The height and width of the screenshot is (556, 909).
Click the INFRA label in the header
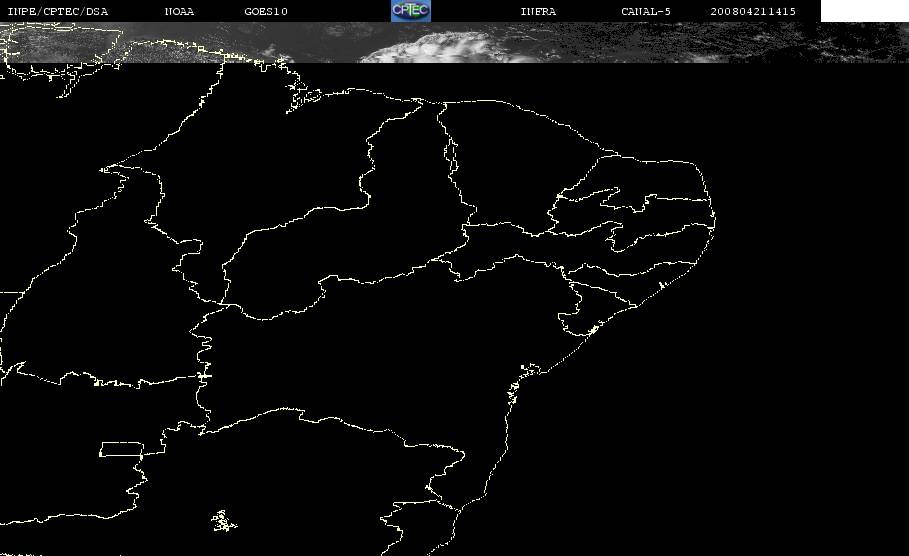[538, 12]
